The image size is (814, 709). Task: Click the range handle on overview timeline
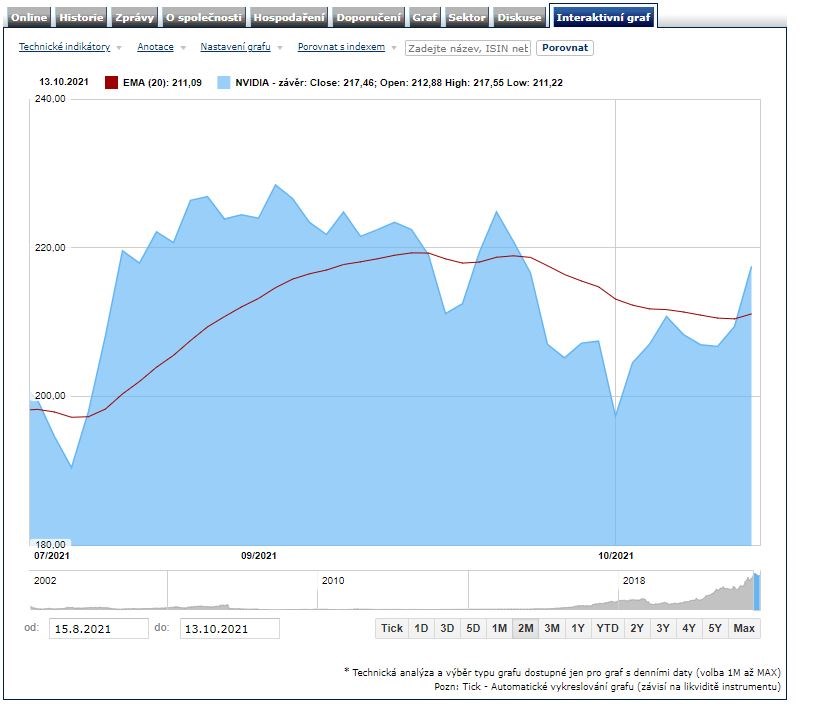click(756, 590)
